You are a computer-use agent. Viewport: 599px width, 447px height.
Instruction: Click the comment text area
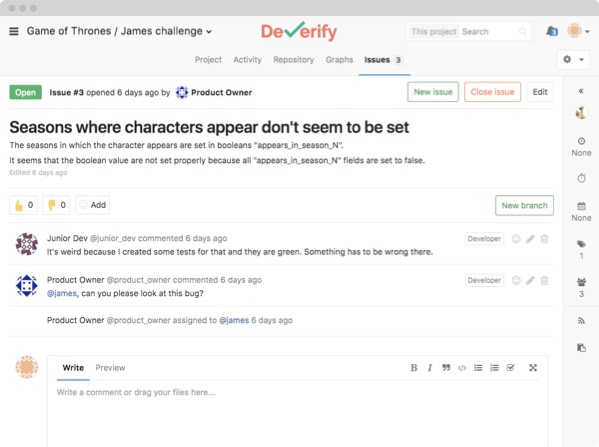coord(298,415)
